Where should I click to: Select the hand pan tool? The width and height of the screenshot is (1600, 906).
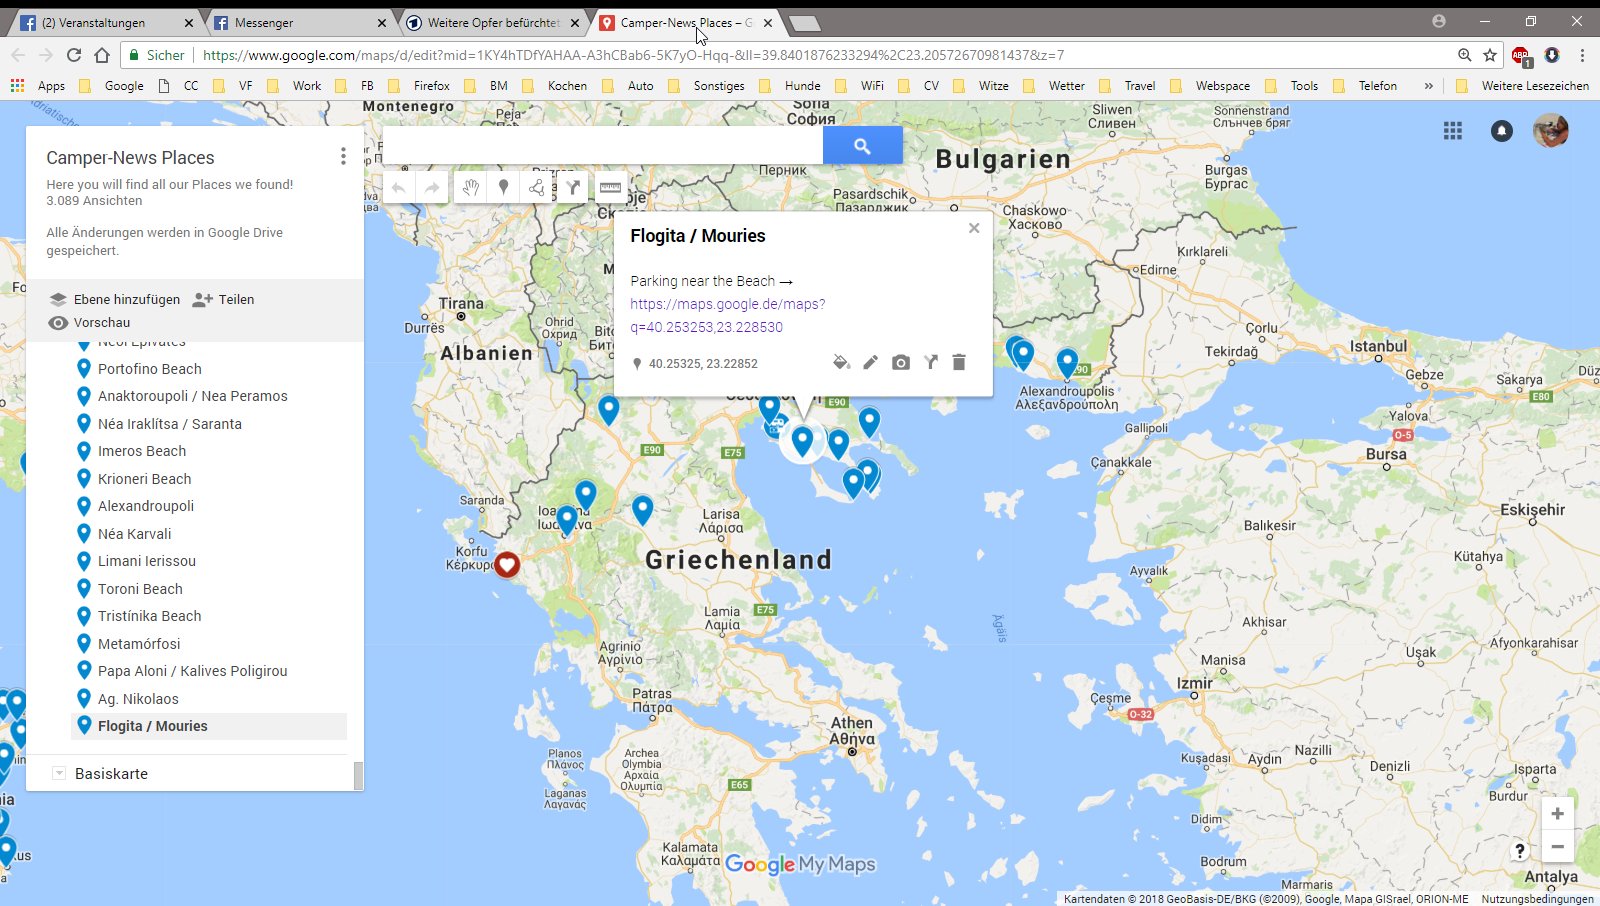[471, 188]
